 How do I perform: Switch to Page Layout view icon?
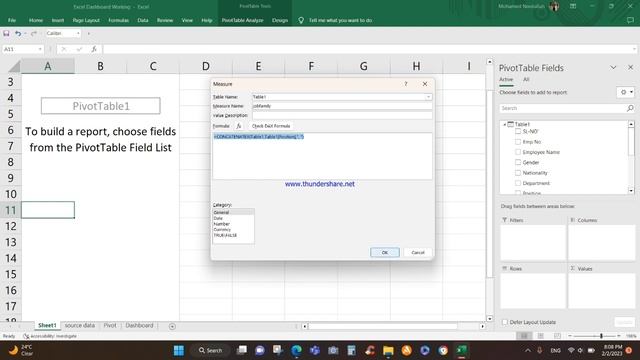pos(541,336)
